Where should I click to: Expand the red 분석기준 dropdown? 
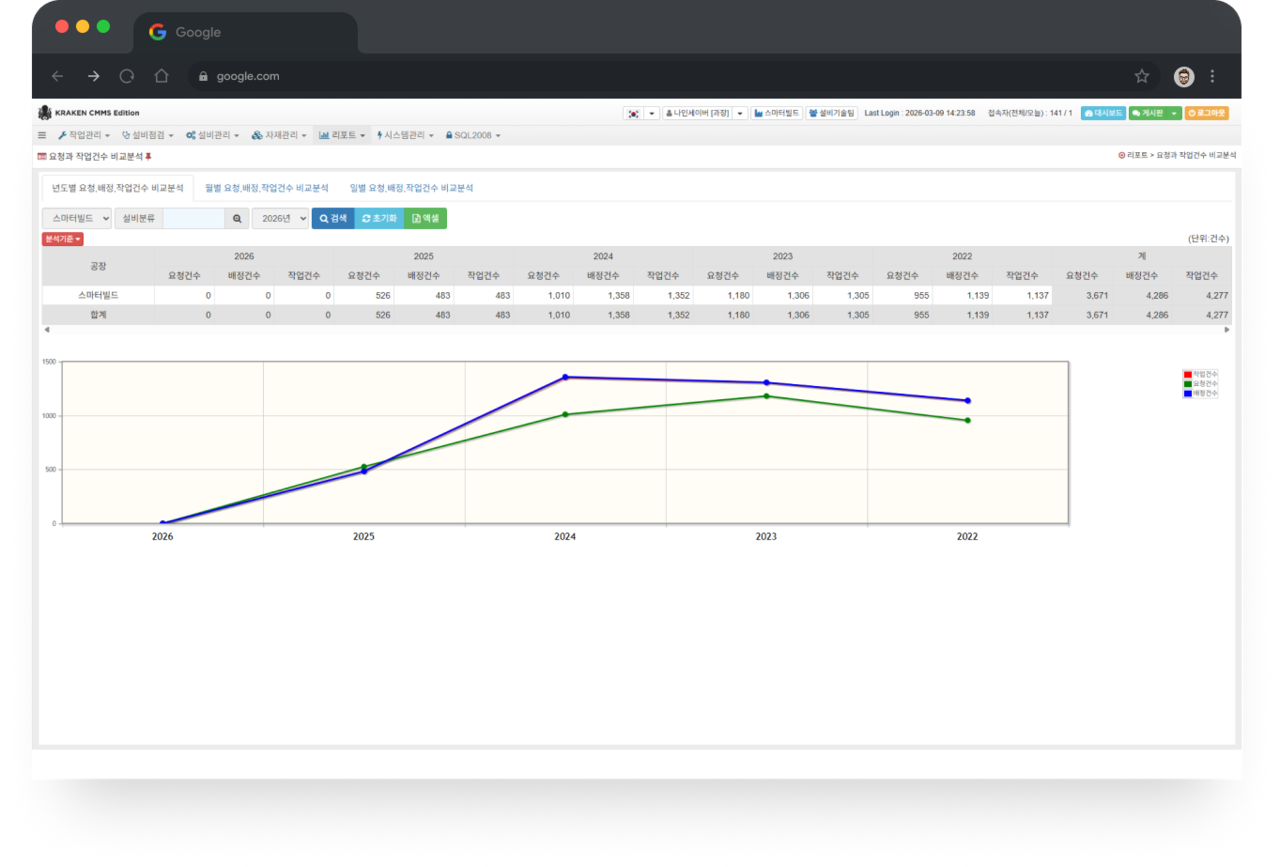(62, 239)
